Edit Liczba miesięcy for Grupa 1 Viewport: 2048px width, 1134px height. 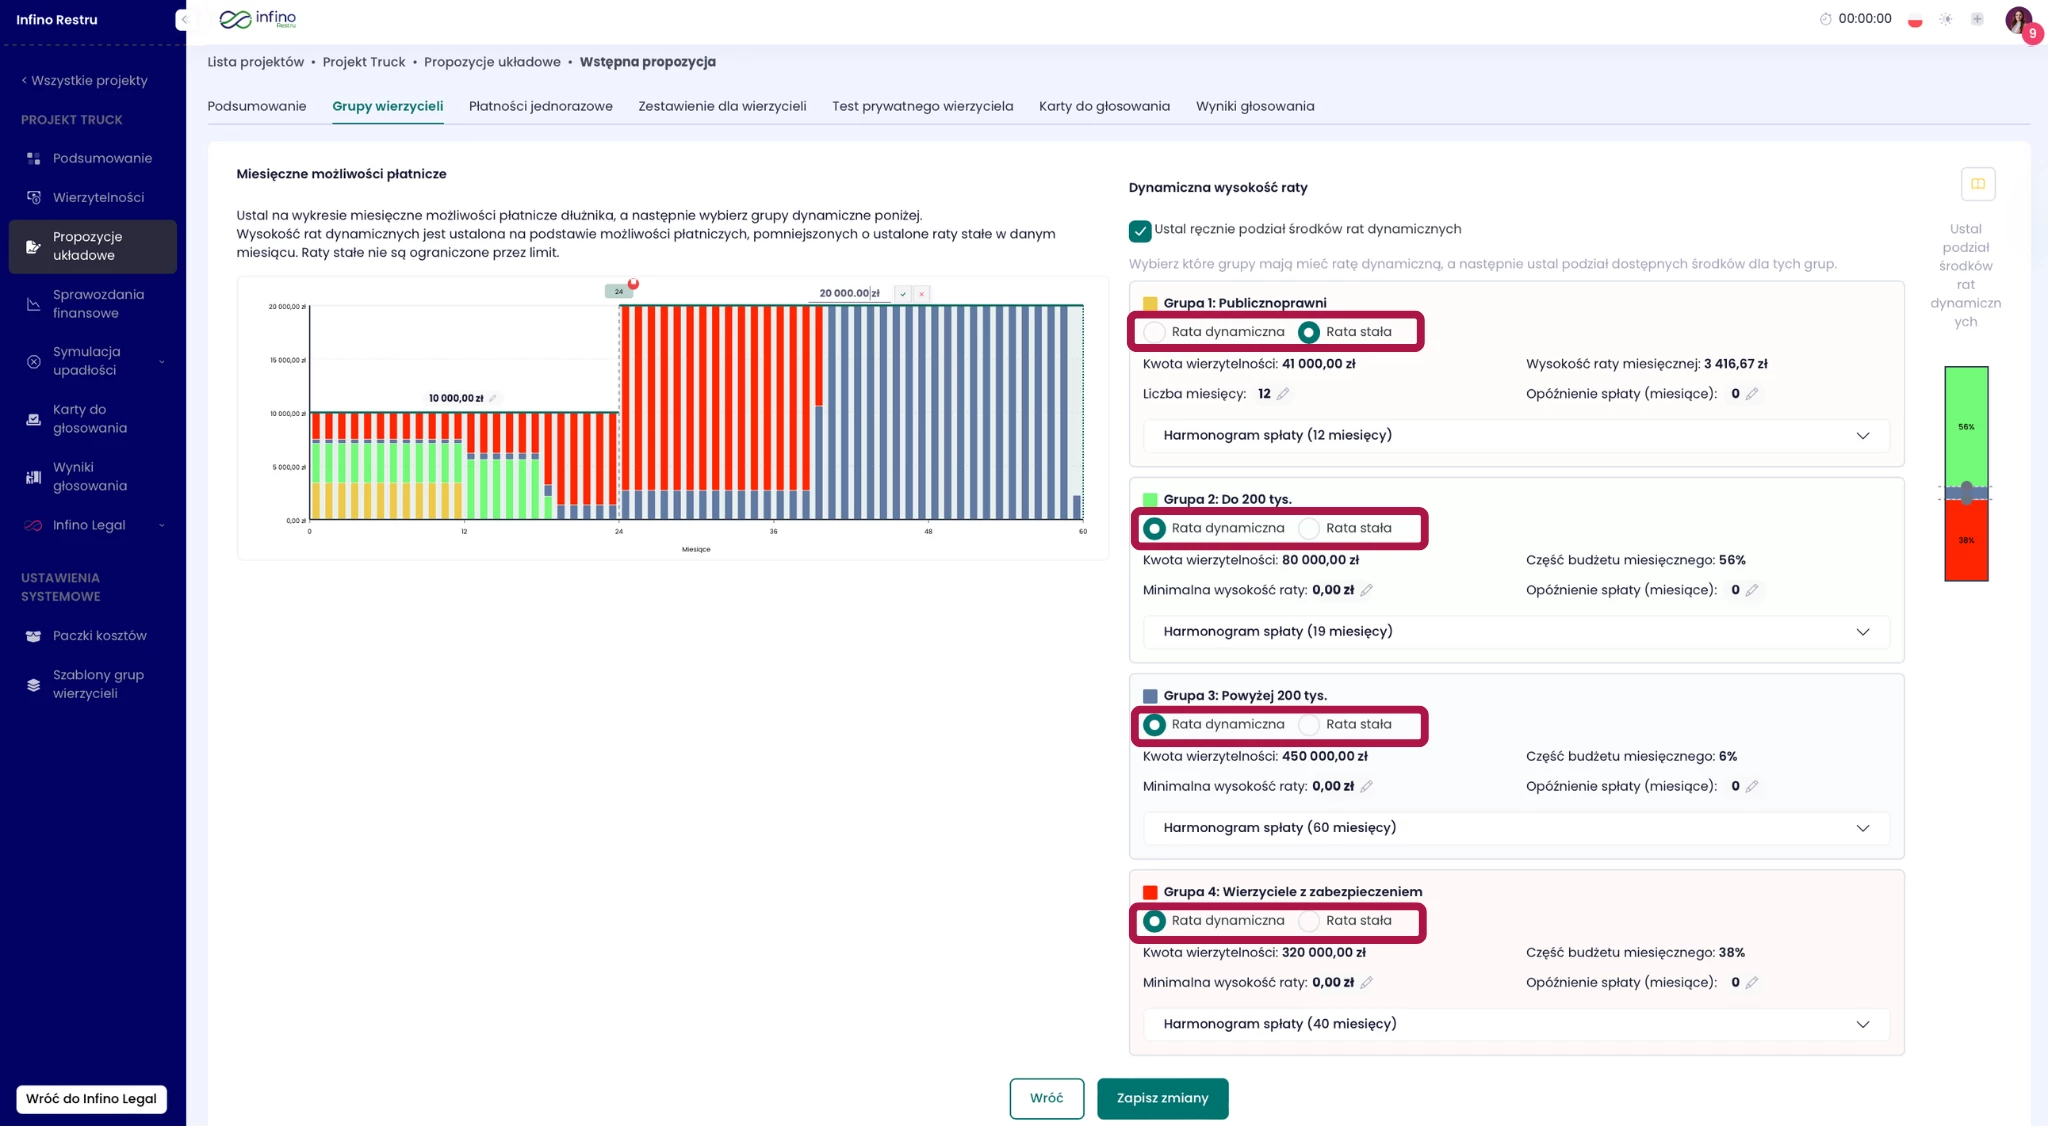[x=1283, y=395]
